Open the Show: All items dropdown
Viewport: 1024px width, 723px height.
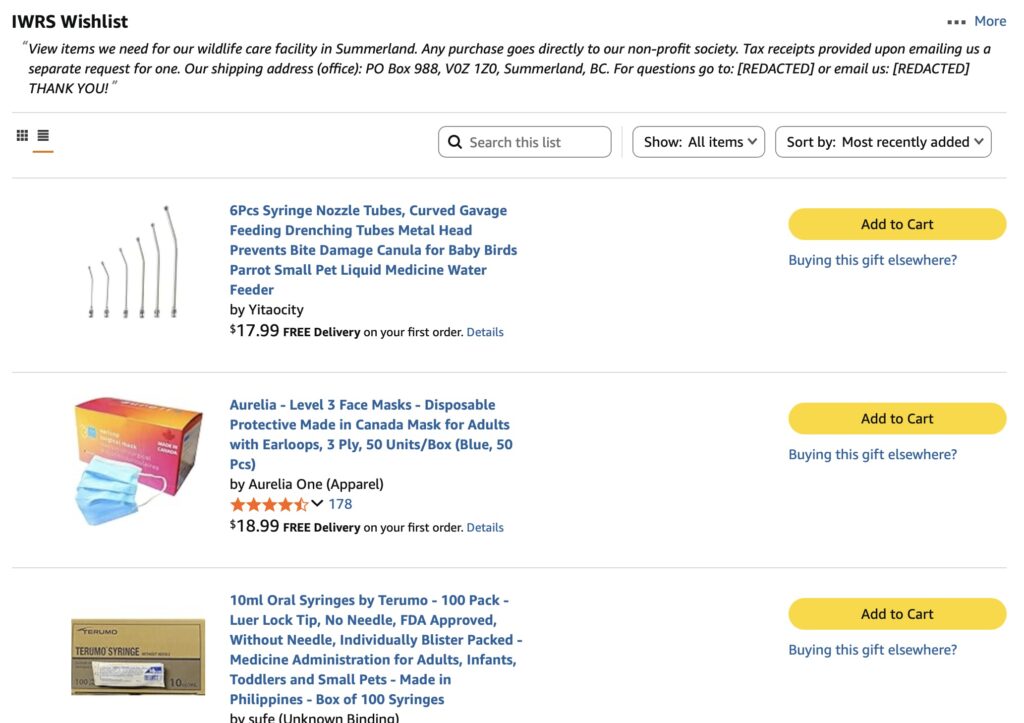tap(698, 142)
